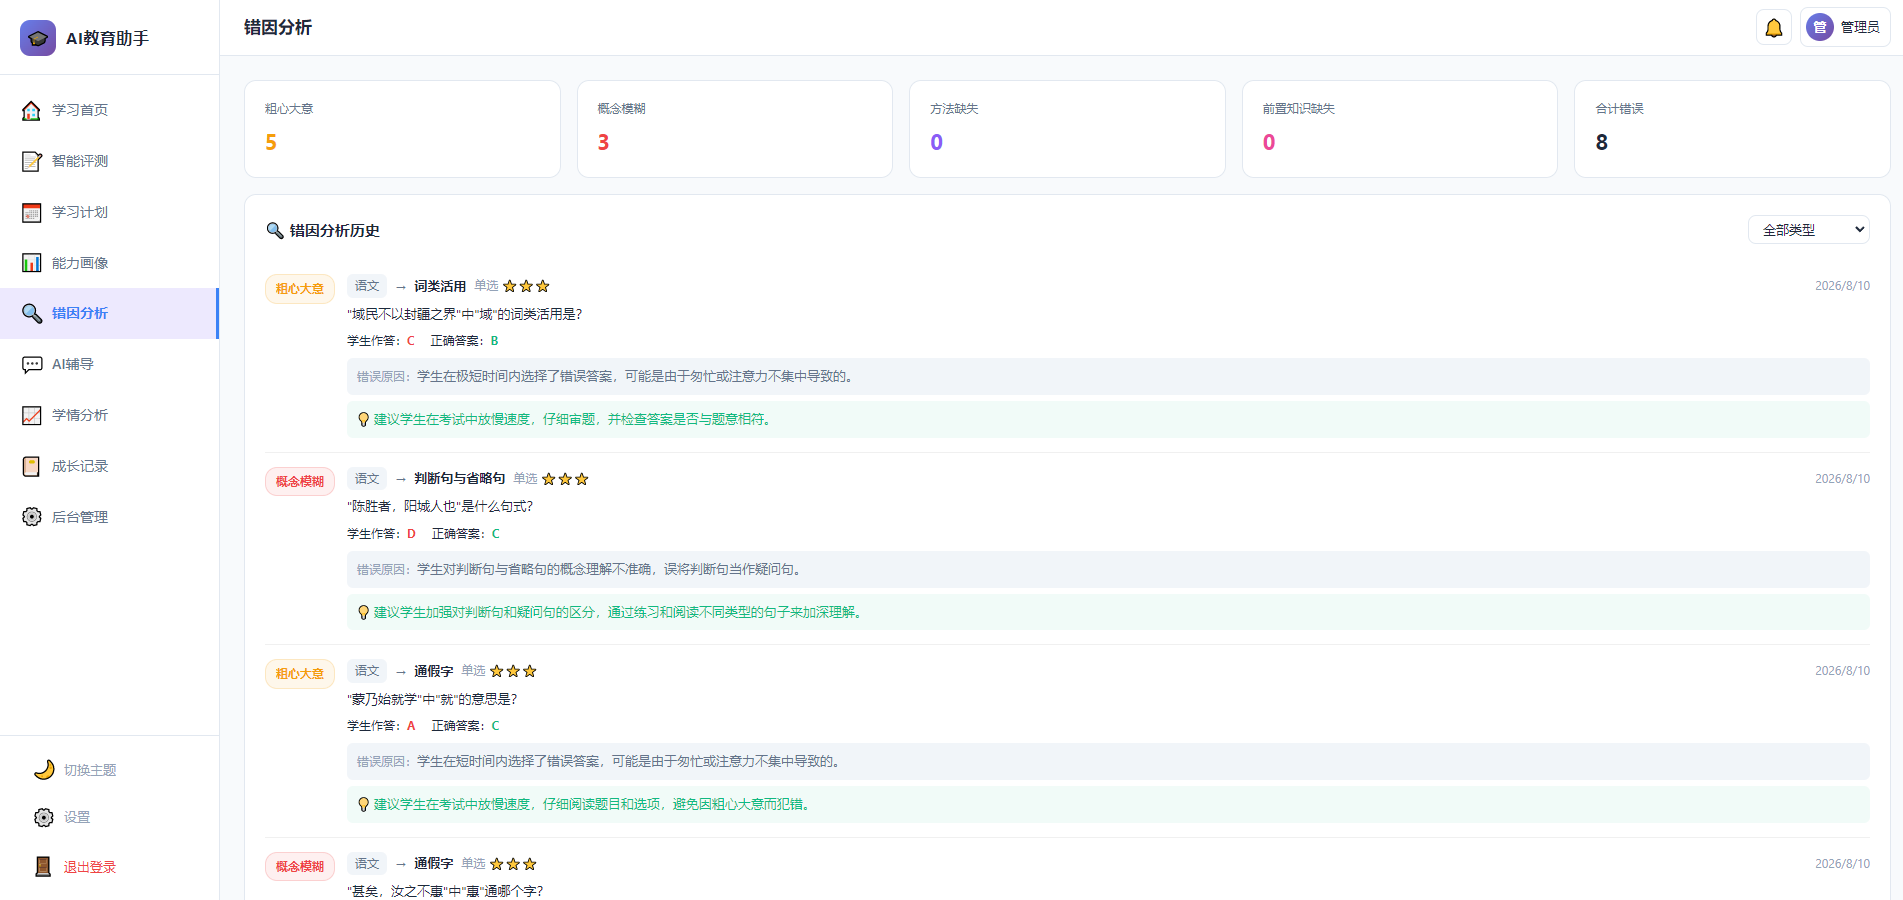Click the 合计错误 summary card showing 8

pos(1732,129)
